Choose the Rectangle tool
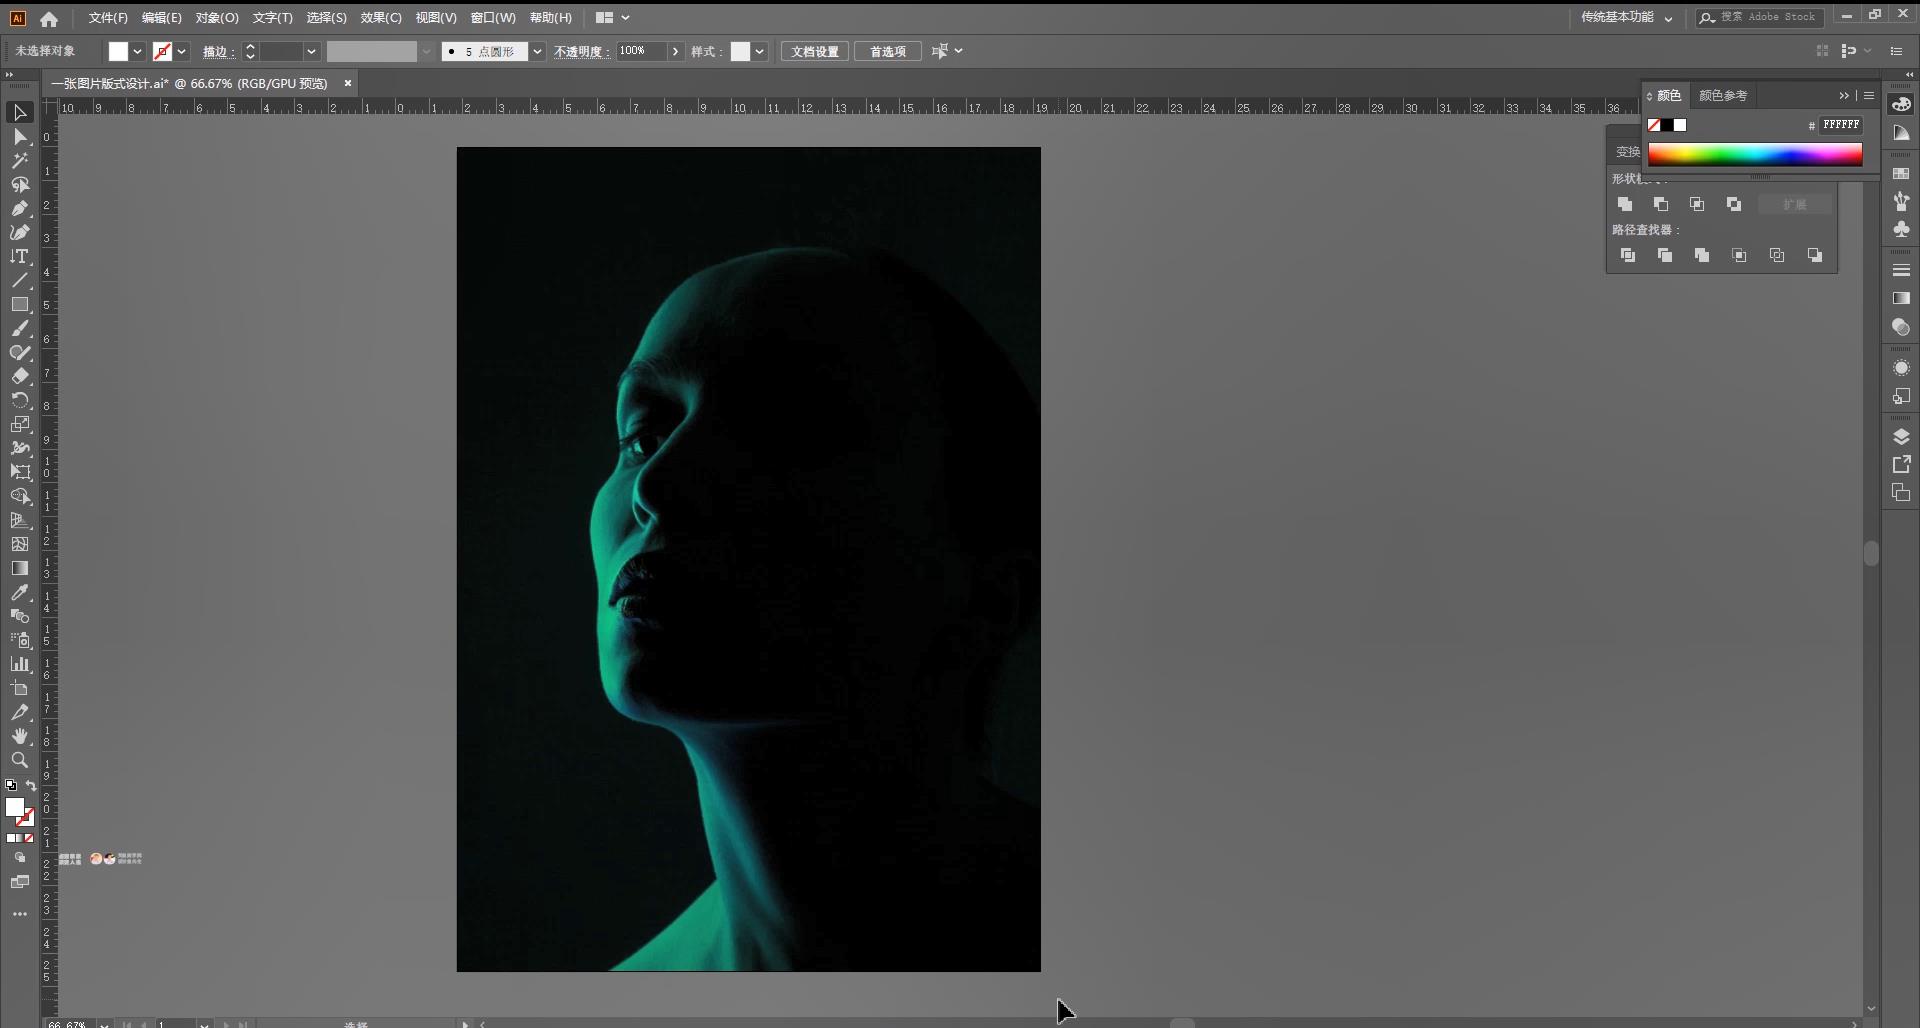1920x1028 pixels. tap(20, 305)
